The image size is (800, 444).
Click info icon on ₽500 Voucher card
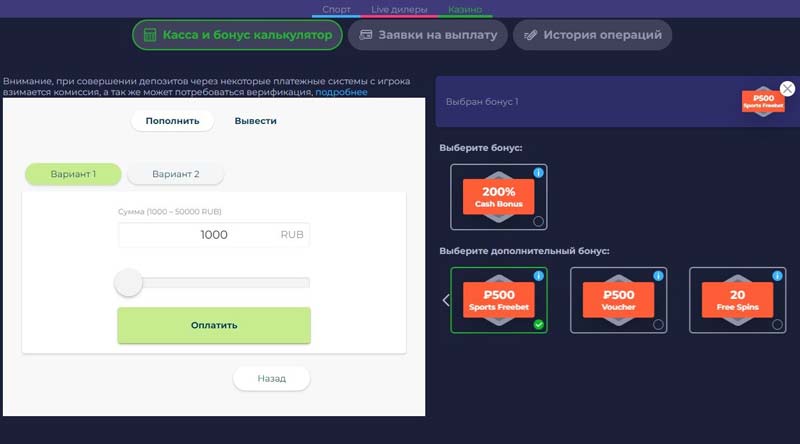pos(658,276)
